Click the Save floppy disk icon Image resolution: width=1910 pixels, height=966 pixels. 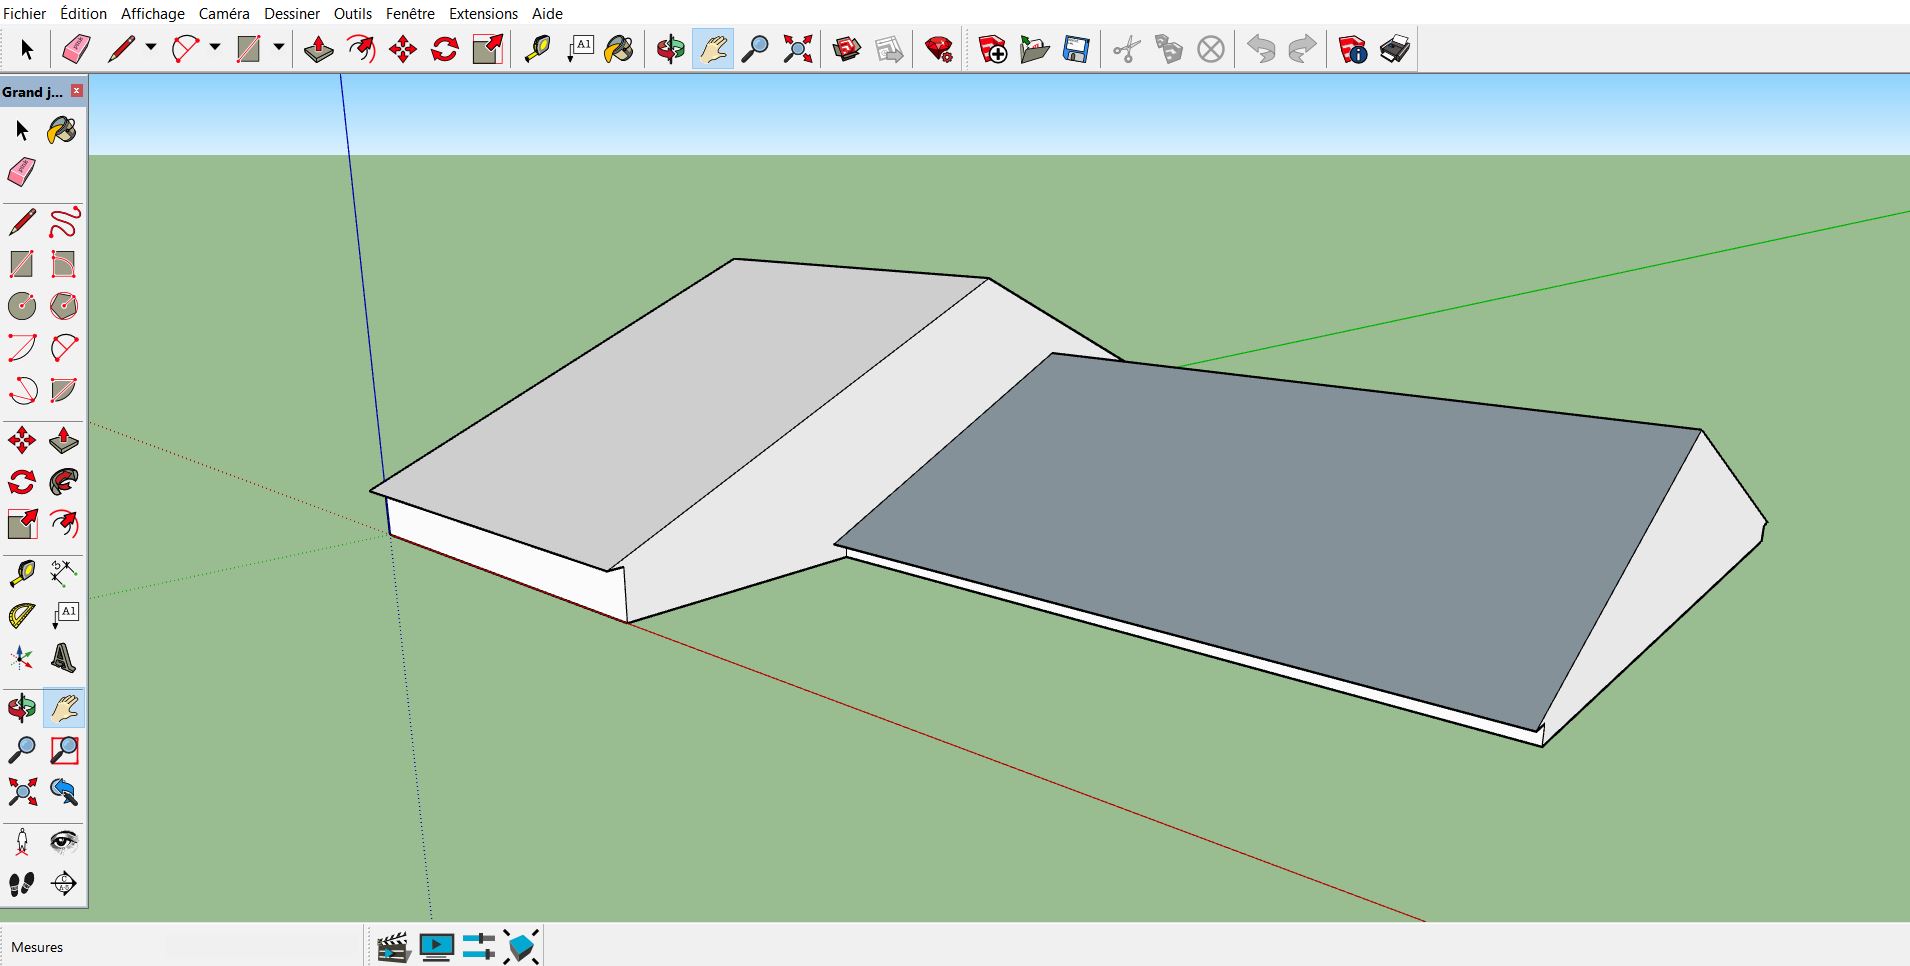point(1076,49)
